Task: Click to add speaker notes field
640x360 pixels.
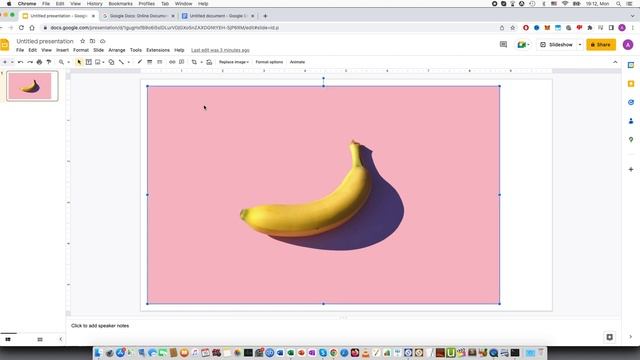Action: [x=100, y=326]
